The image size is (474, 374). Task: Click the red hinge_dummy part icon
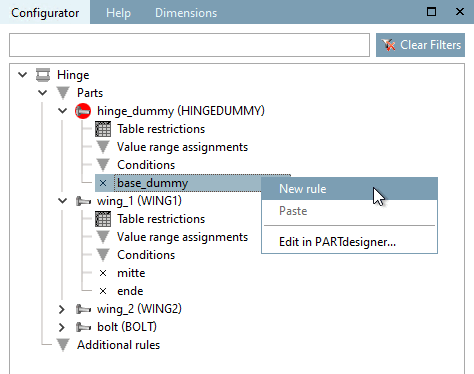pos(83,111)
